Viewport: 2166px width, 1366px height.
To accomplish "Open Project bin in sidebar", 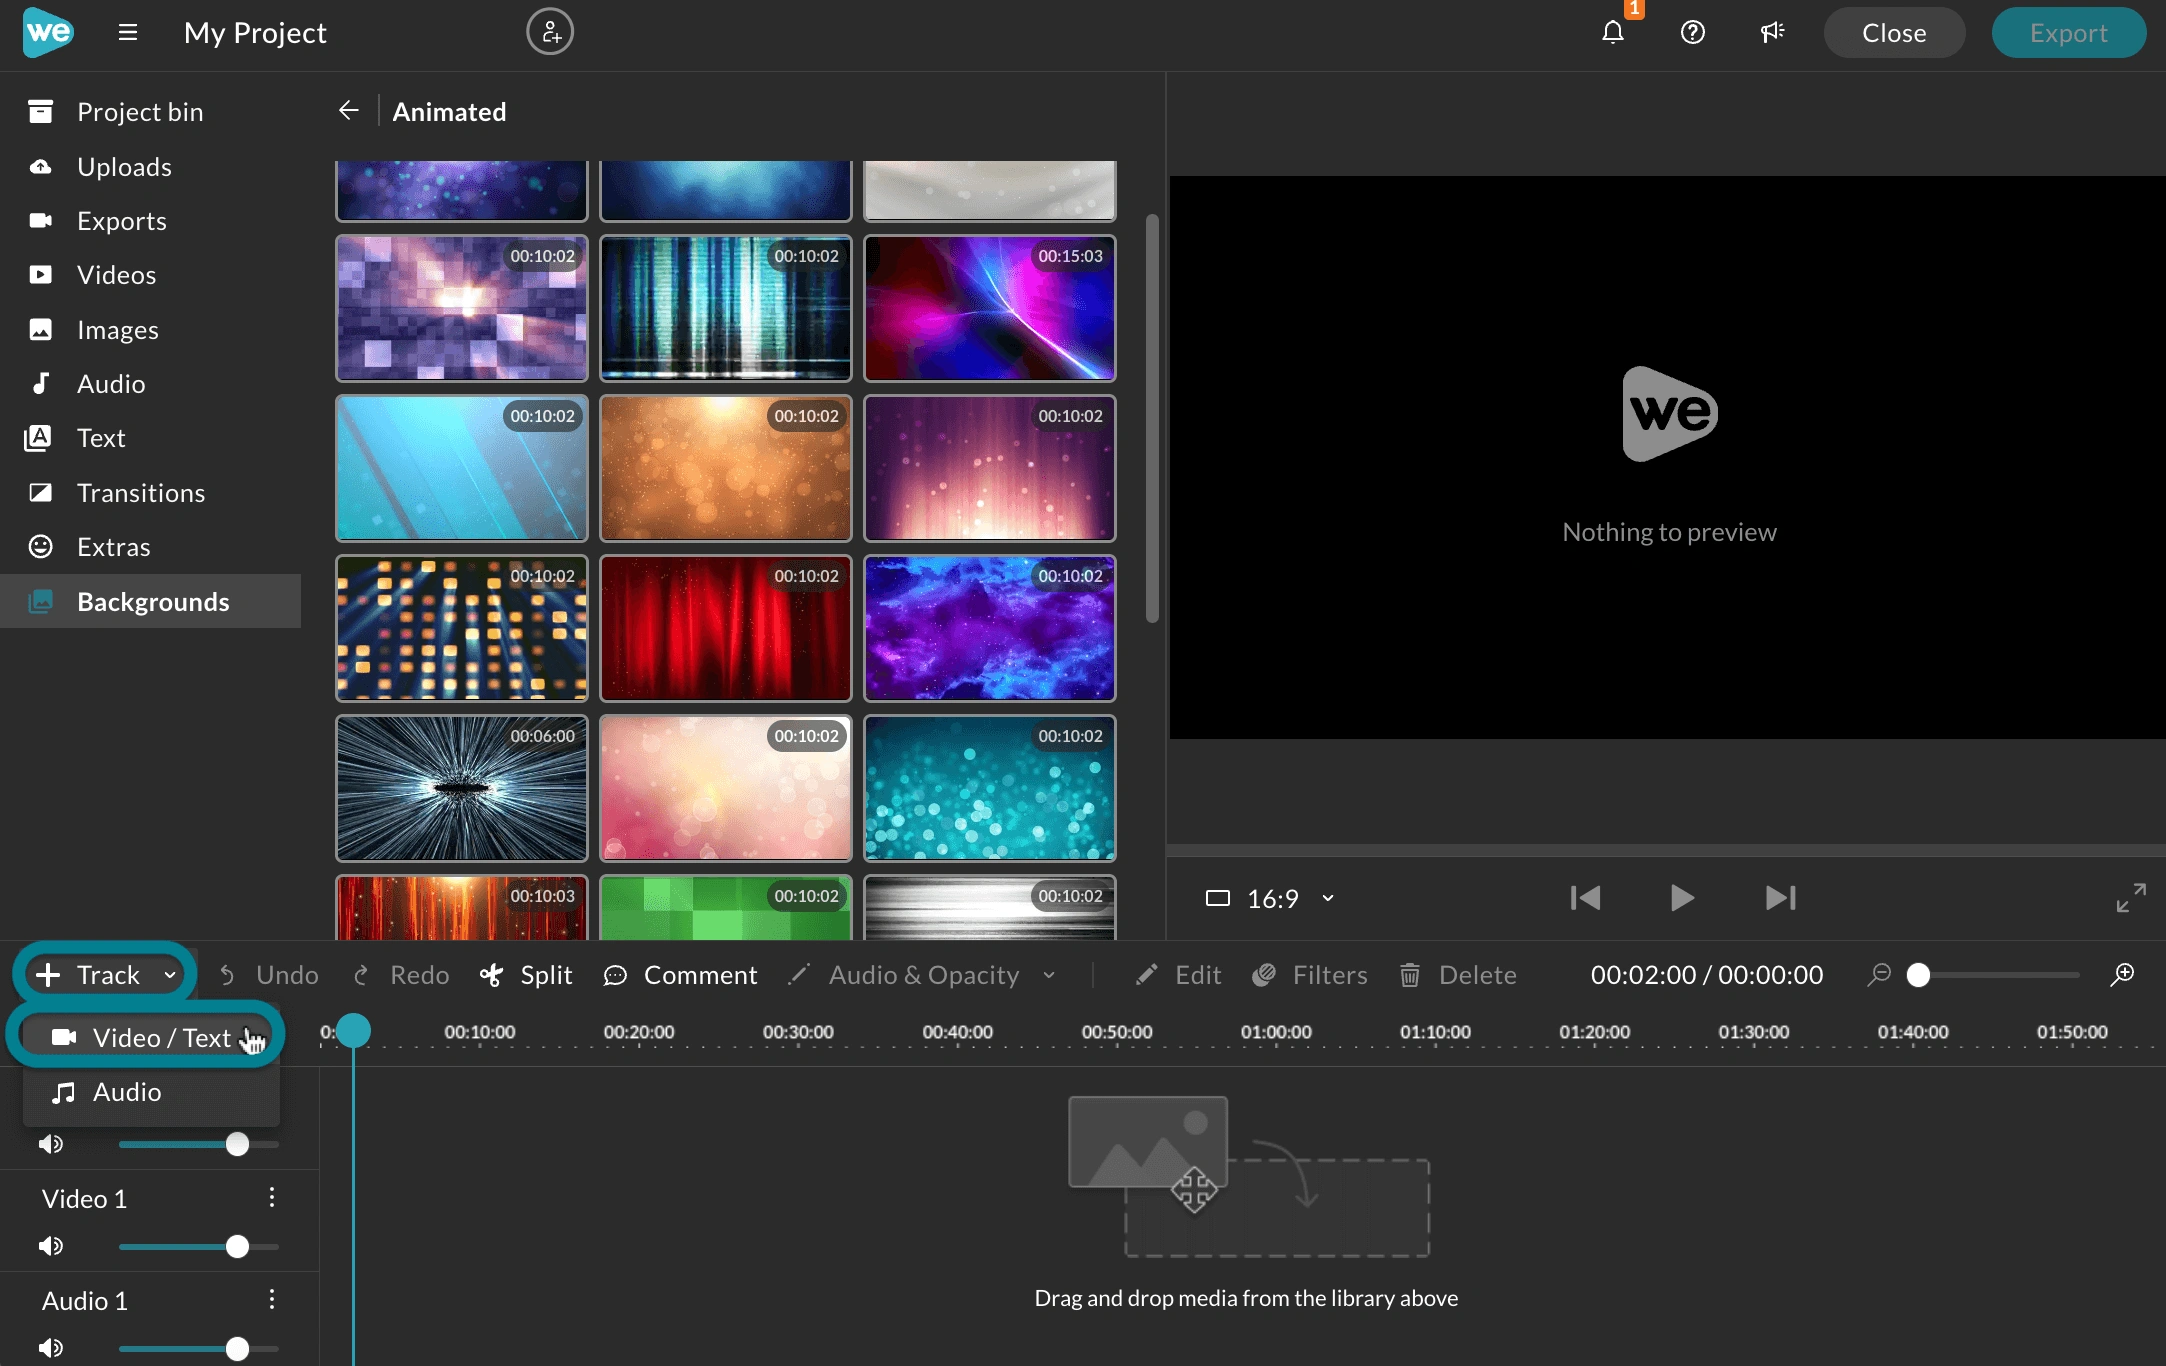I will (150, 112).
